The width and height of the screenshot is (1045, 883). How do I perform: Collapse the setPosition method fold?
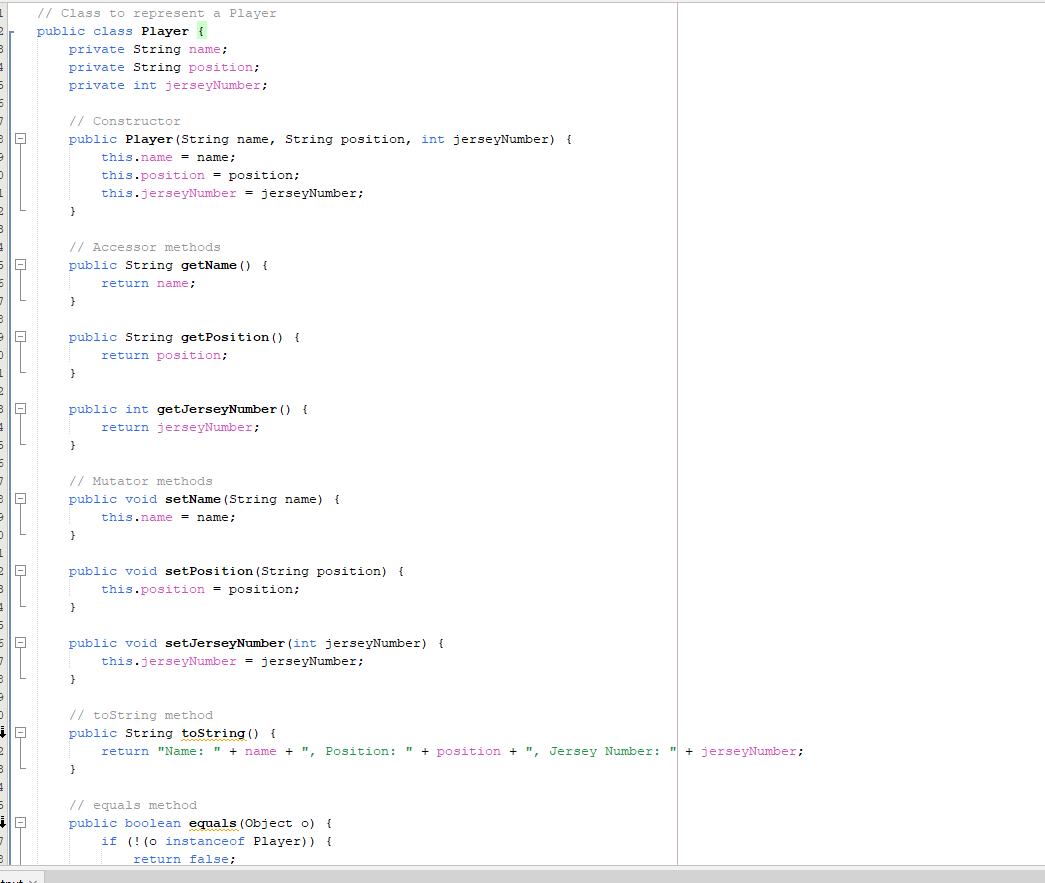[20, 571]
